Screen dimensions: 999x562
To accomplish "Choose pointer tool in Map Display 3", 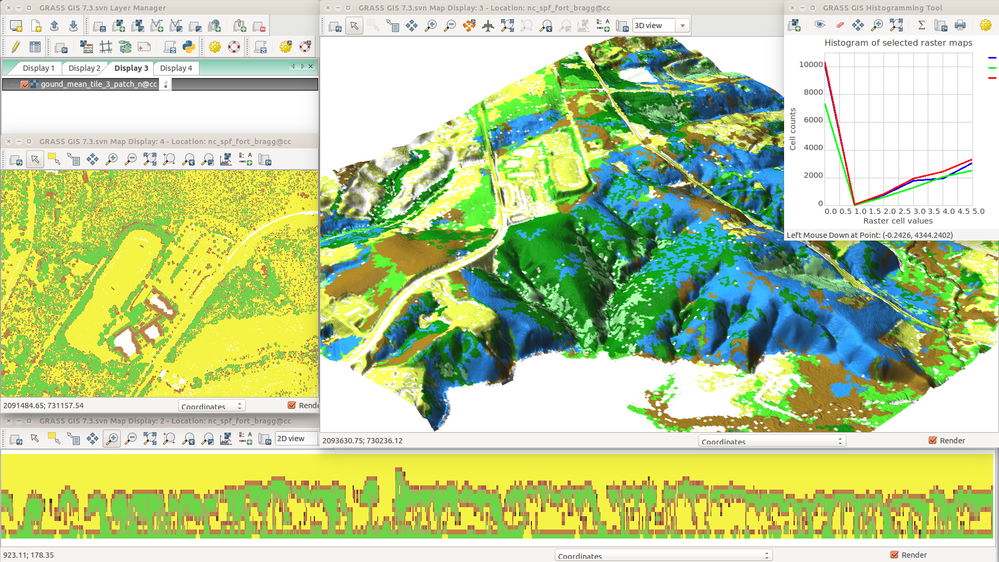I will 354,26.
